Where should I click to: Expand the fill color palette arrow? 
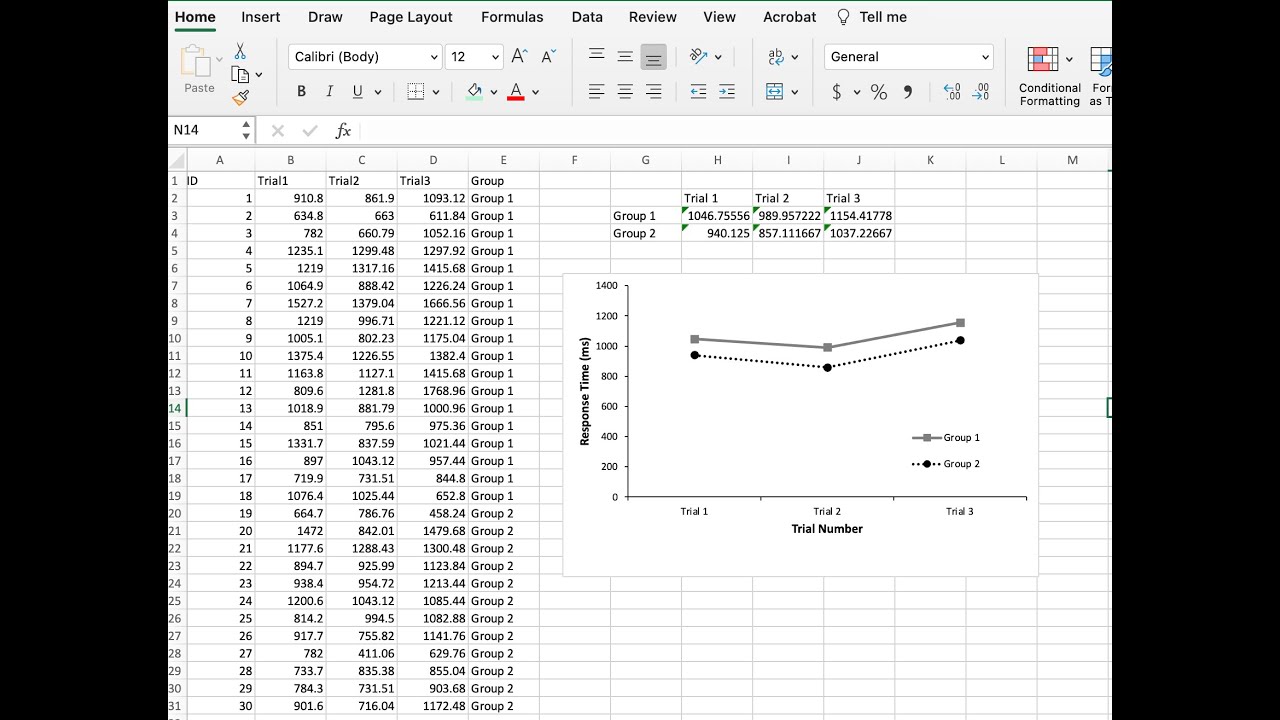[x=494, y=92]
